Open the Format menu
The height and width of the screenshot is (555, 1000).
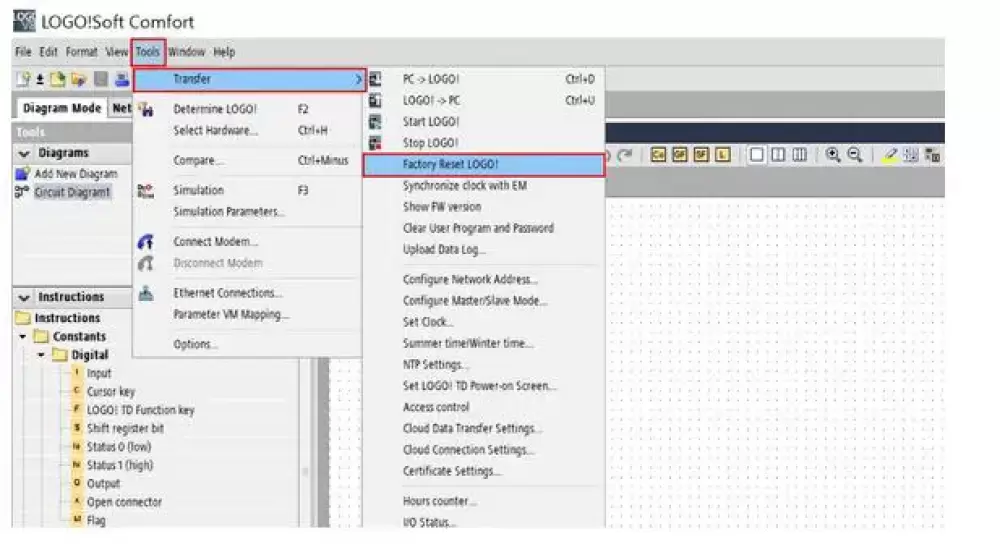click(x=82, y=52)
